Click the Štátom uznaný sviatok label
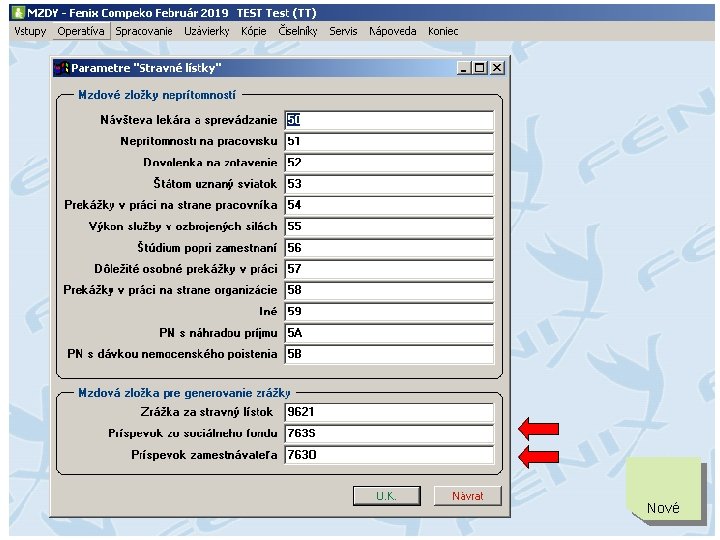The width and height of the screenshot is (720, 540). [215, 184]
